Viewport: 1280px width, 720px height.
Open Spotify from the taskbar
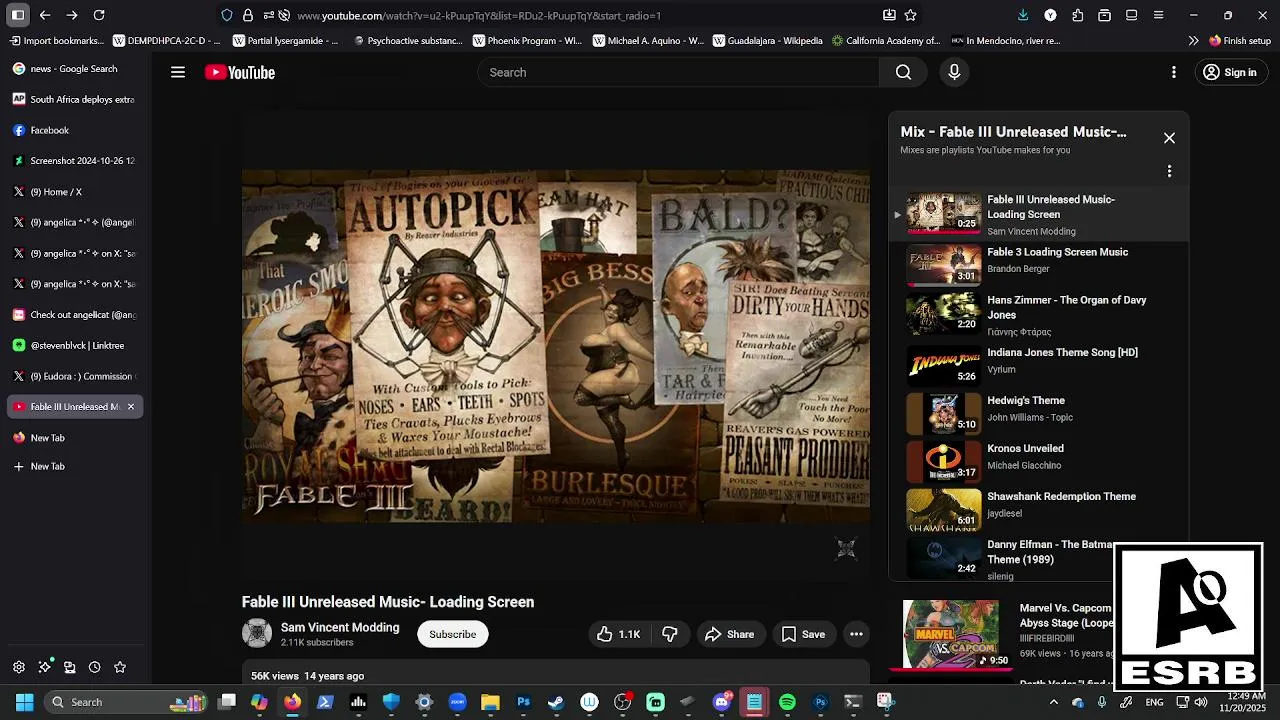(x=787, y=702)
